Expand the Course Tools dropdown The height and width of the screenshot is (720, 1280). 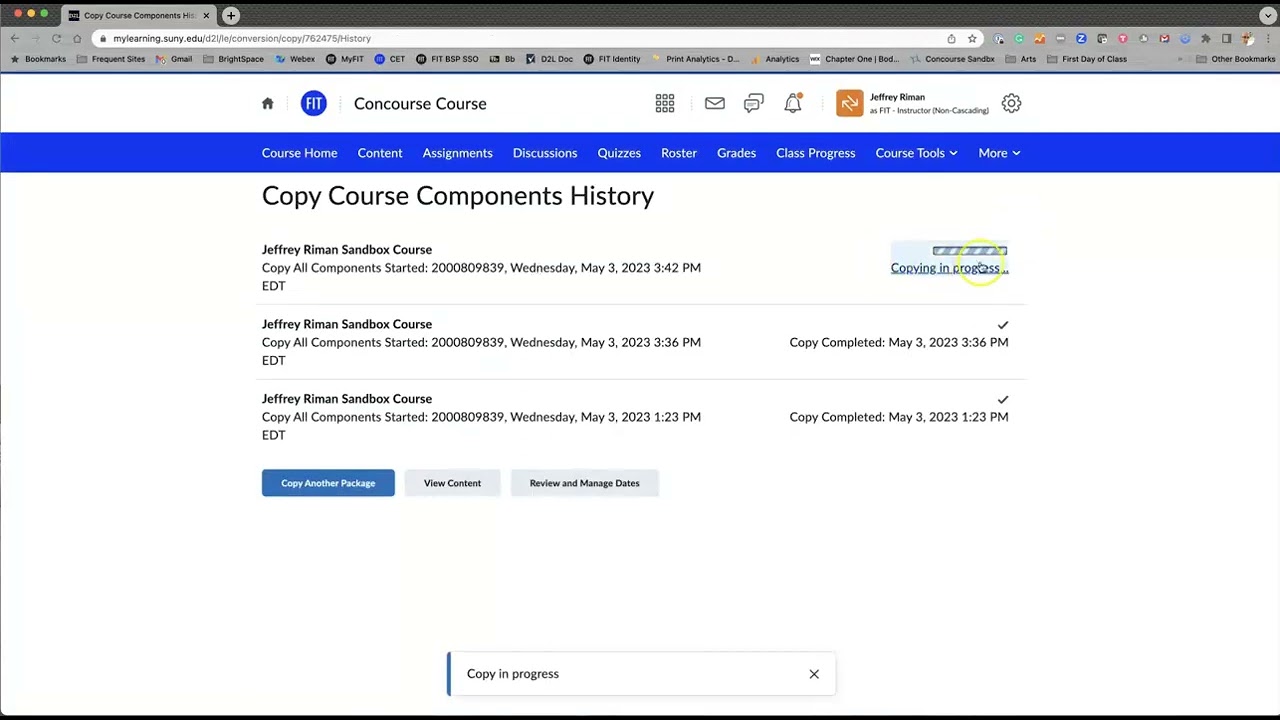pyautogui.click(x=916, y=153)
